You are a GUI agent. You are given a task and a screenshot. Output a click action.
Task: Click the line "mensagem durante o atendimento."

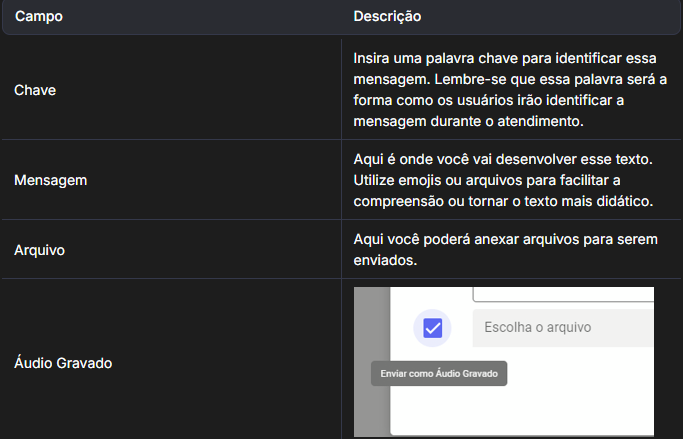(x=468, y=121)
